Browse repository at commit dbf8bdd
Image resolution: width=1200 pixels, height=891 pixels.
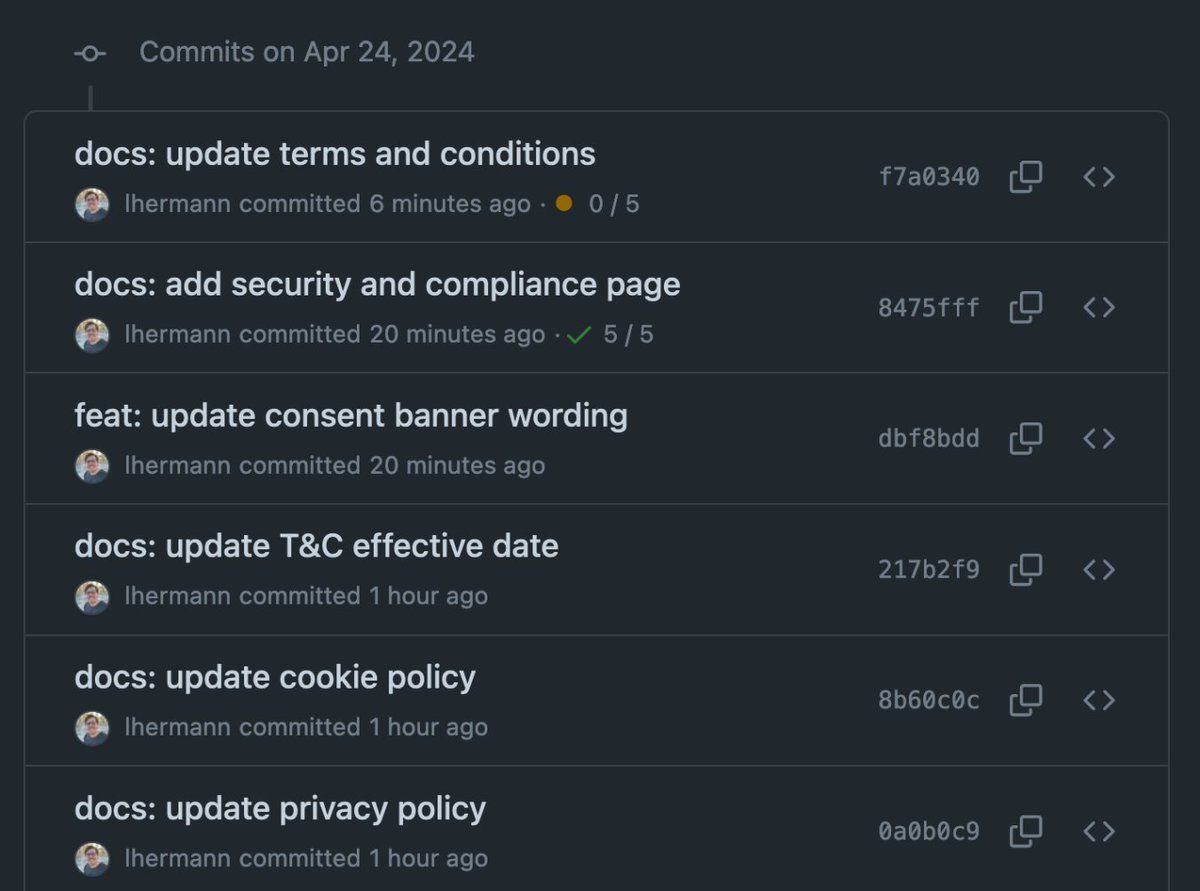pyautogui.click(x=1098, y=438)
